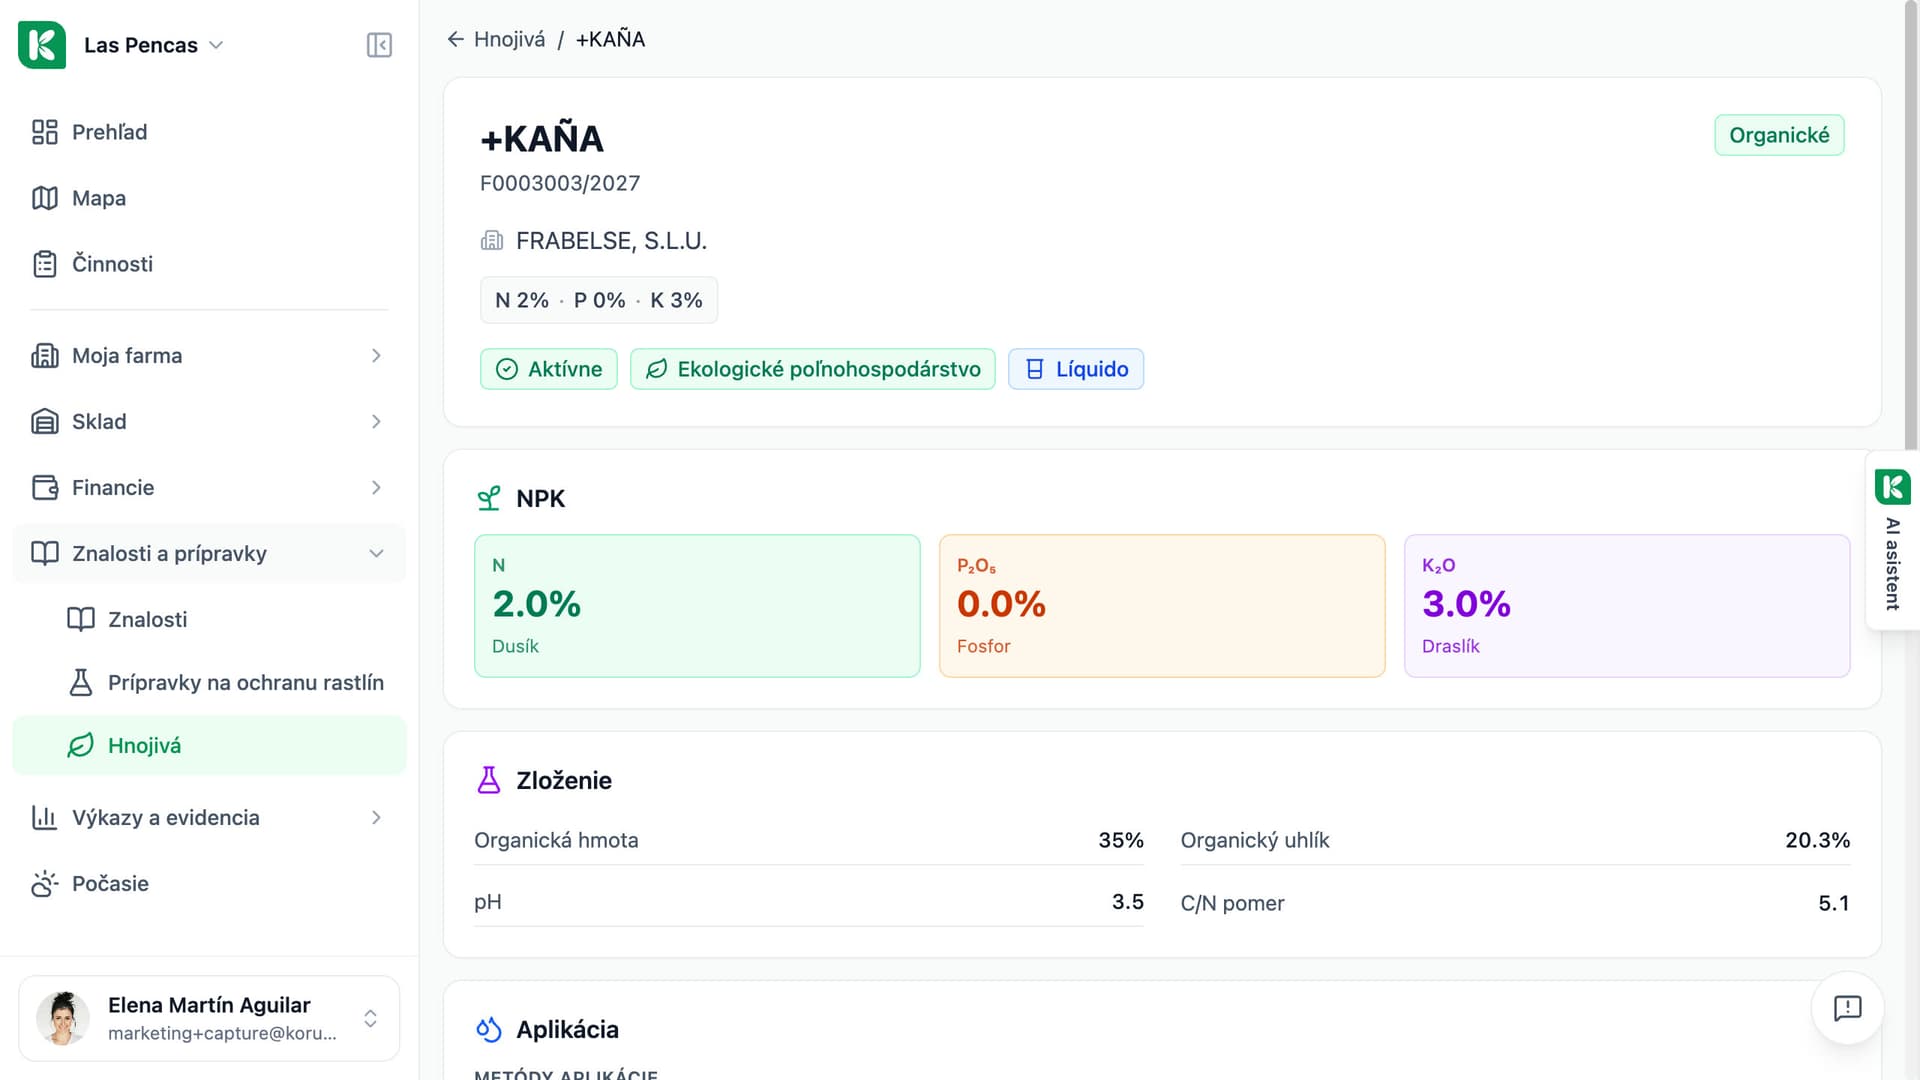Go to Prípravky na ochranu rastlín
Image resolution: width=1920 pixels, height=1080 pixels.
(227, 683)
